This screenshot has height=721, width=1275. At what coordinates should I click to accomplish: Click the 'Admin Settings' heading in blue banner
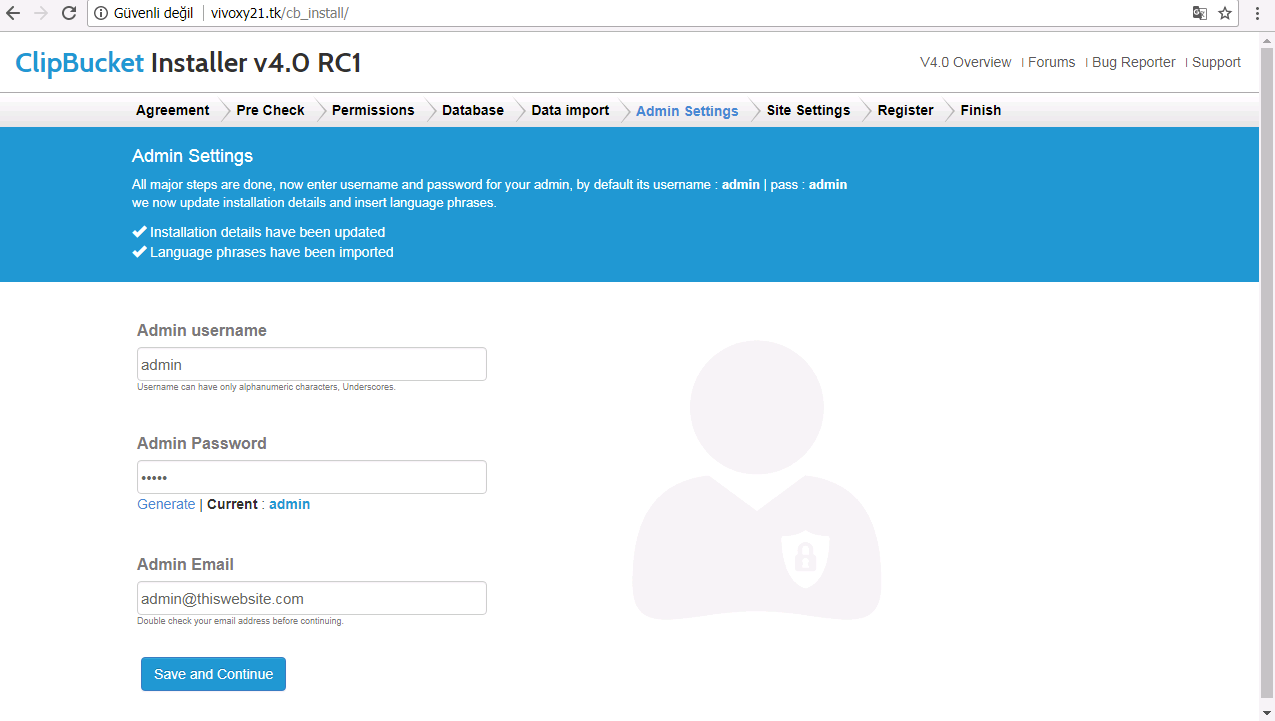[192, 156]
